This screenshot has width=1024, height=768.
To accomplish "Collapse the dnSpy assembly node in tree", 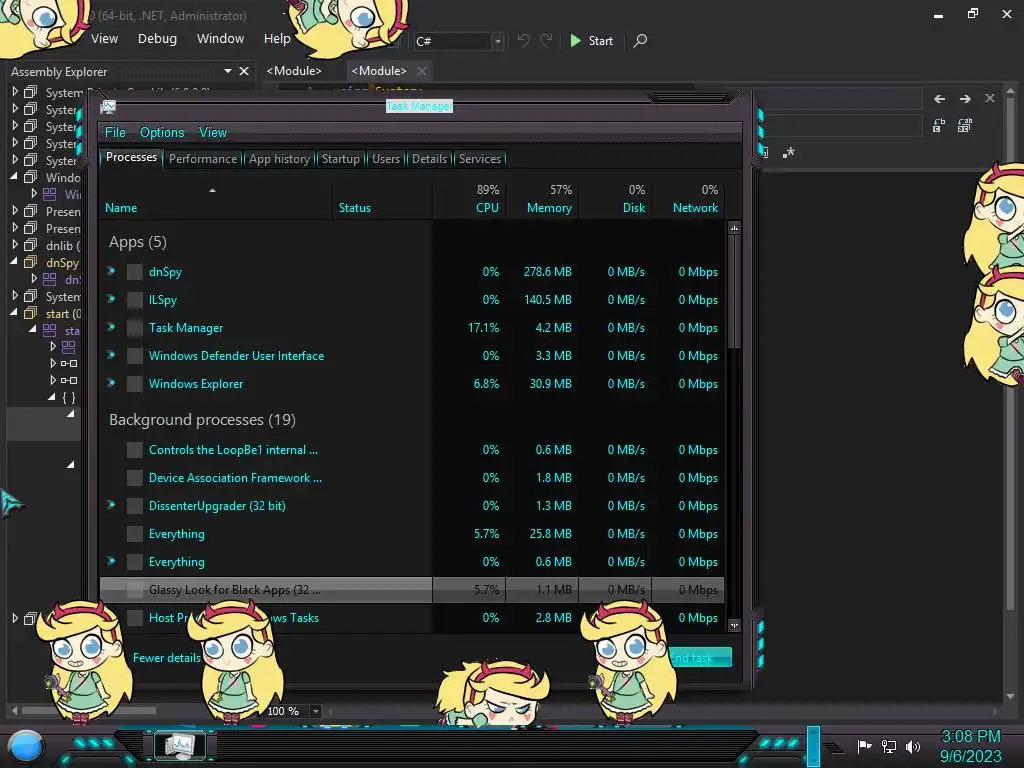I will (14, 261).
